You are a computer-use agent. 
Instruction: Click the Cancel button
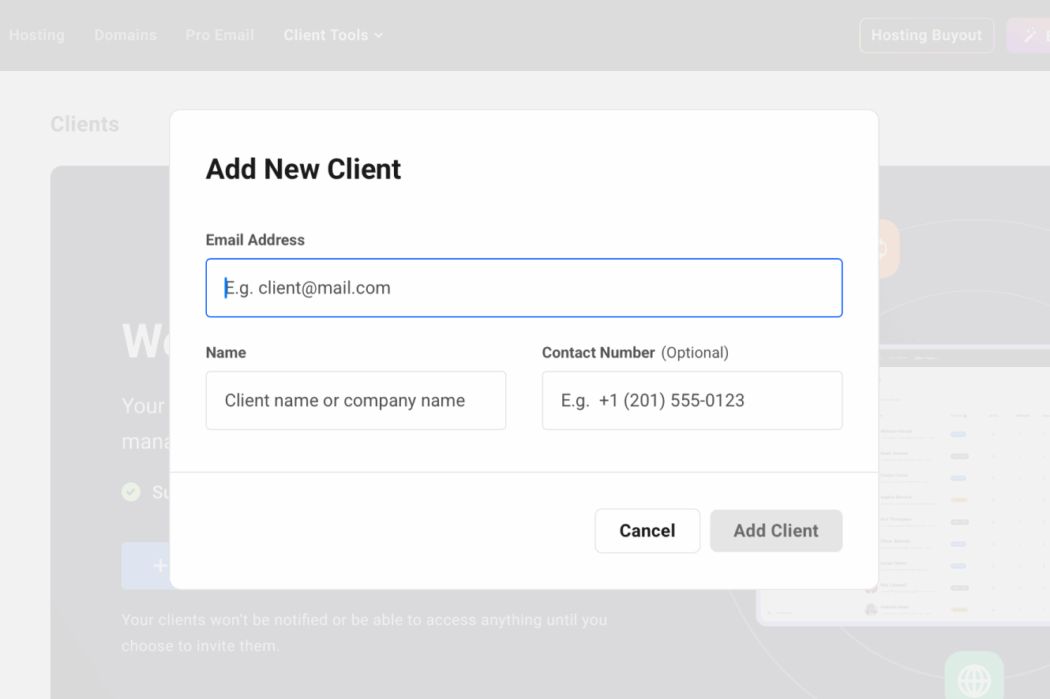(x=647, y=531)
